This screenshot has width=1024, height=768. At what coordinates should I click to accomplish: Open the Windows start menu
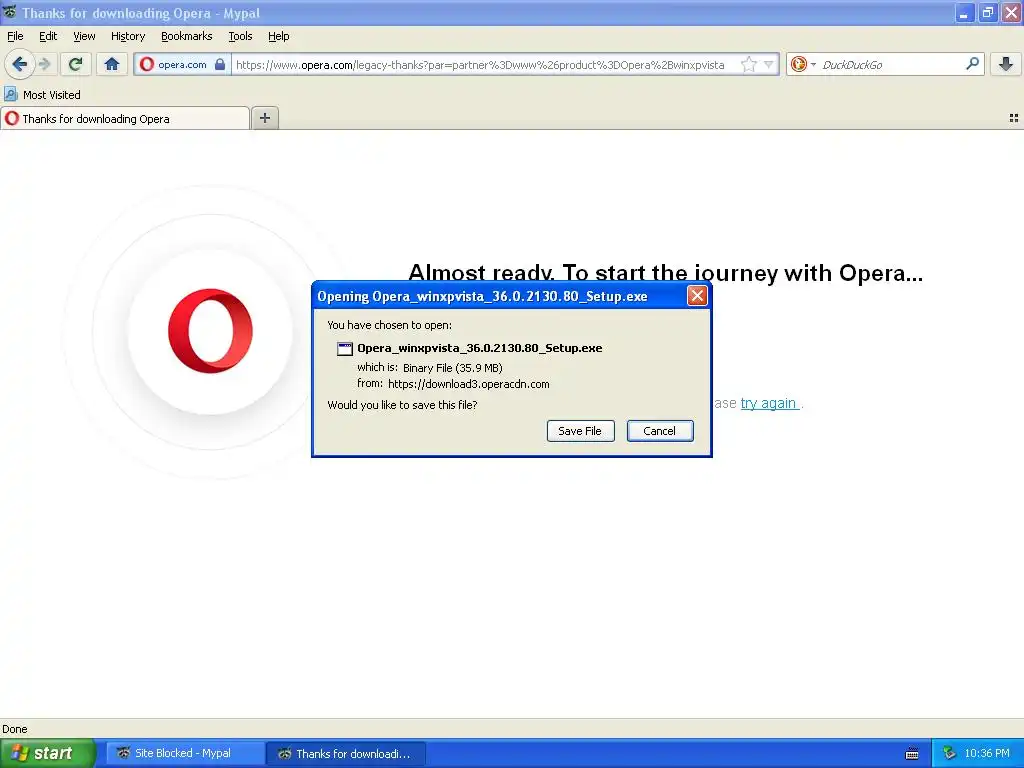pyautogui.click(x=47, y=754)
